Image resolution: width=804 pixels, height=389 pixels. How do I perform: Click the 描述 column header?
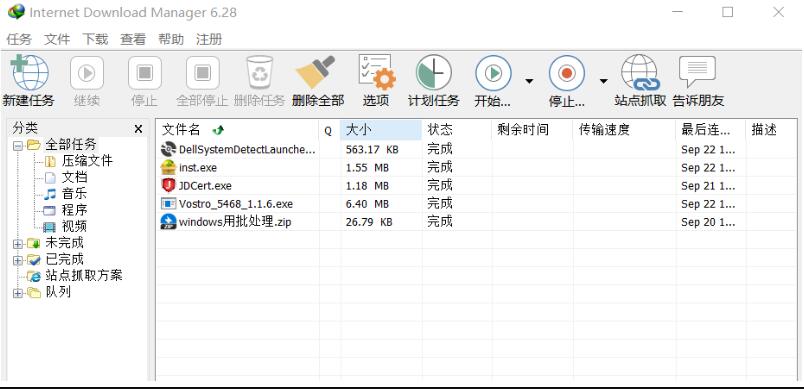coord(771,130)
